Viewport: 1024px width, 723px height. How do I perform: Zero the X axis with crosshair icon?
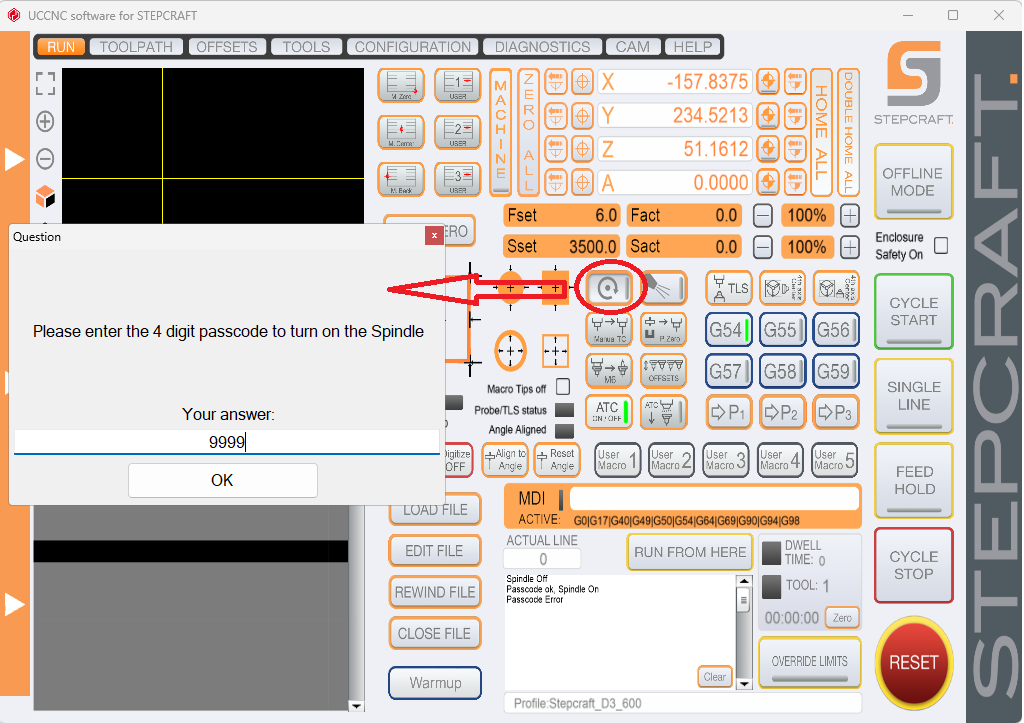click(x=582, y=82)
